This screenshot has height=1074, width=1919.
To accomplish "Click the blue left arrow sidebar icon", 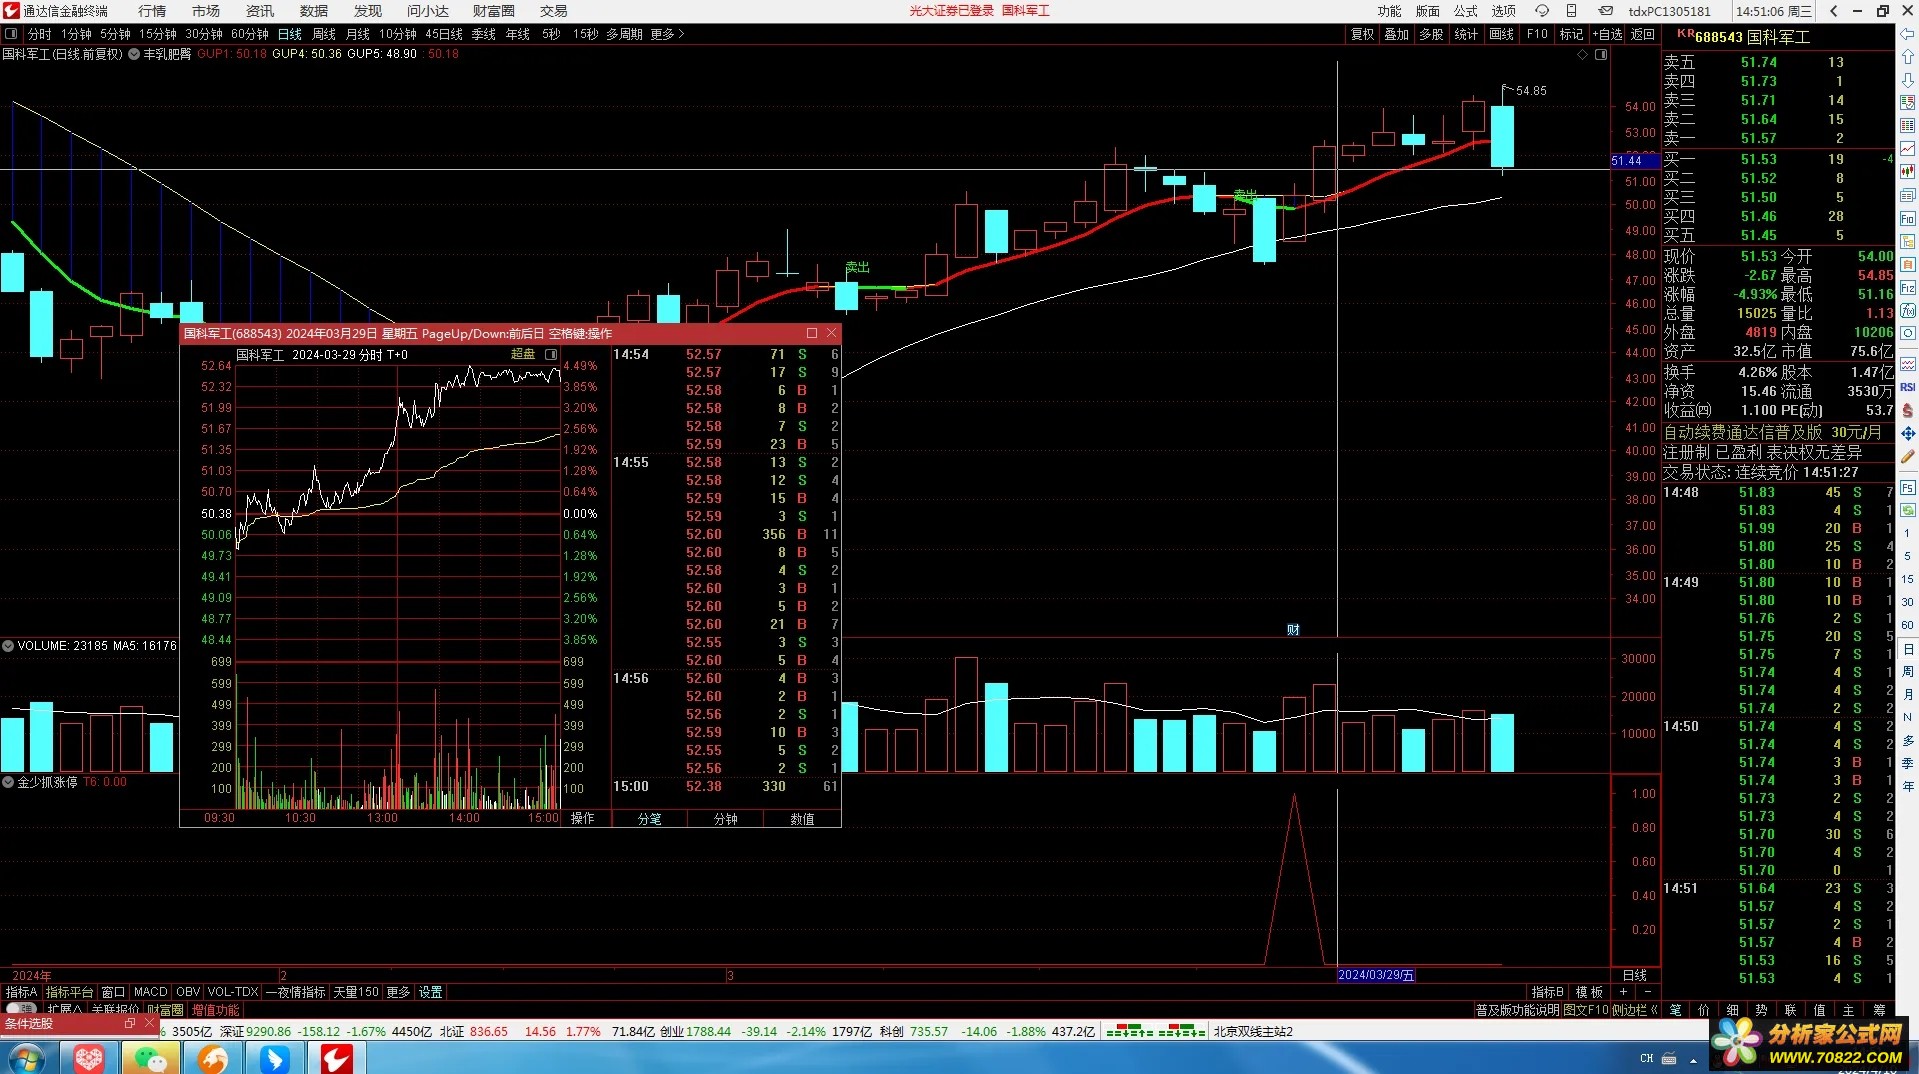I will click(x=1907, y=34).
